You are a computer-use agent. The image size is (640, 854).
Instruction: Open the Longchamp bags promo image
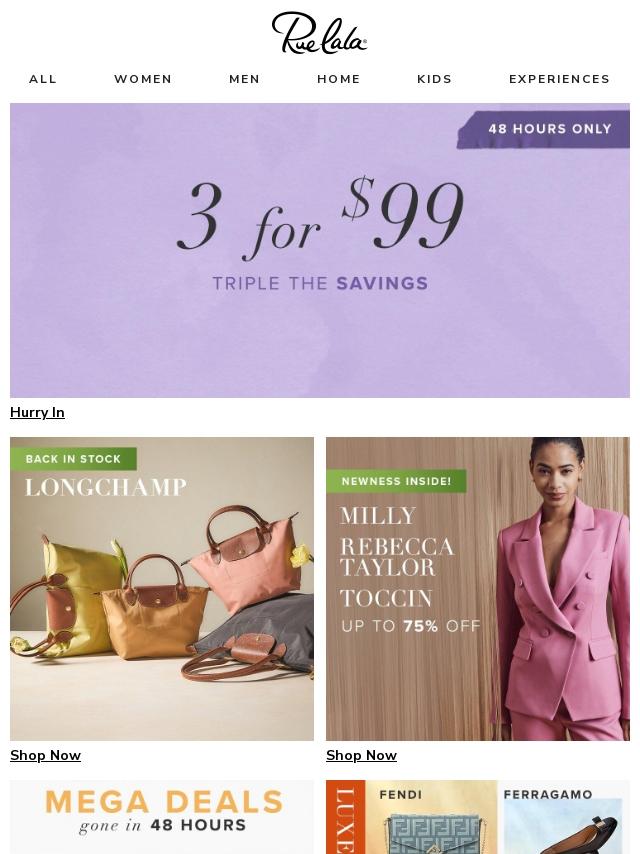pos(162,588)
